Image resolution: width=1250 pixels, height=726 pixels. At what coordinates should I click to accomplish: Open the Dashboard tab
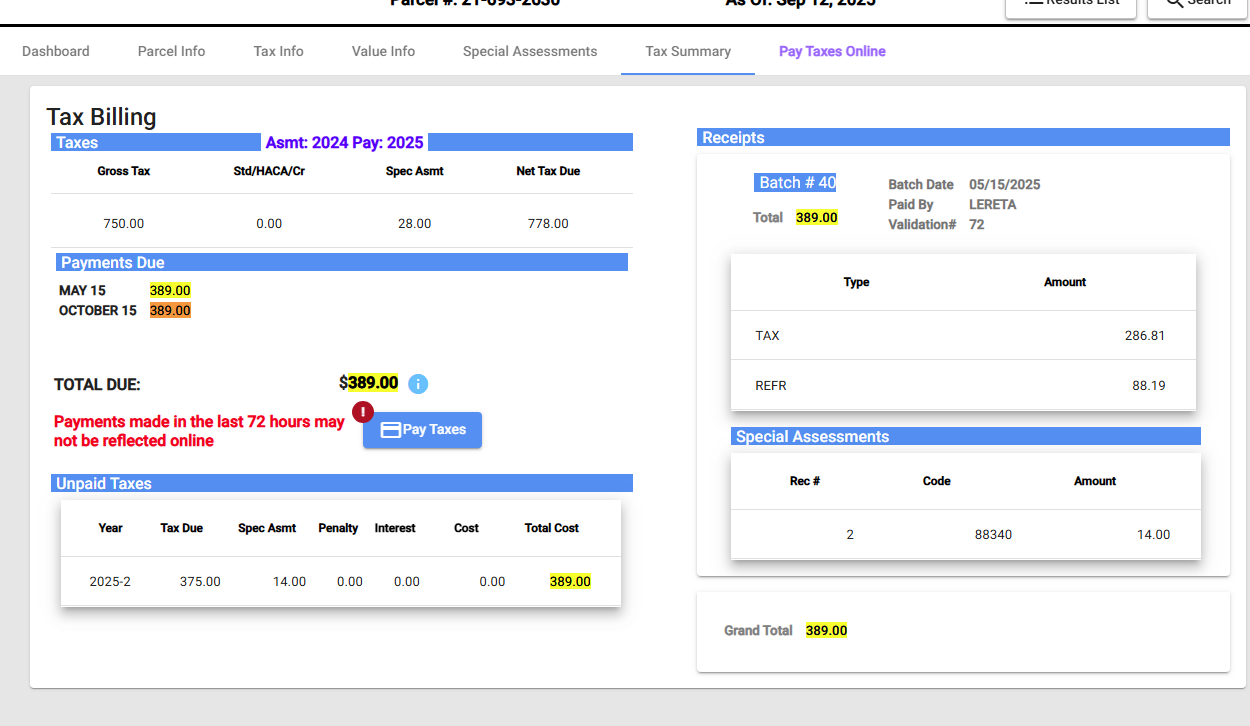(56, 51)
